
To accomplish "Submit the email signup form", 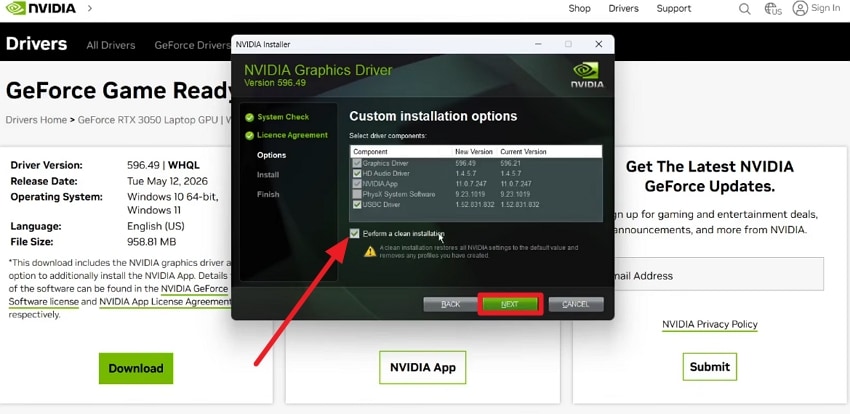I will pos(710,367).
